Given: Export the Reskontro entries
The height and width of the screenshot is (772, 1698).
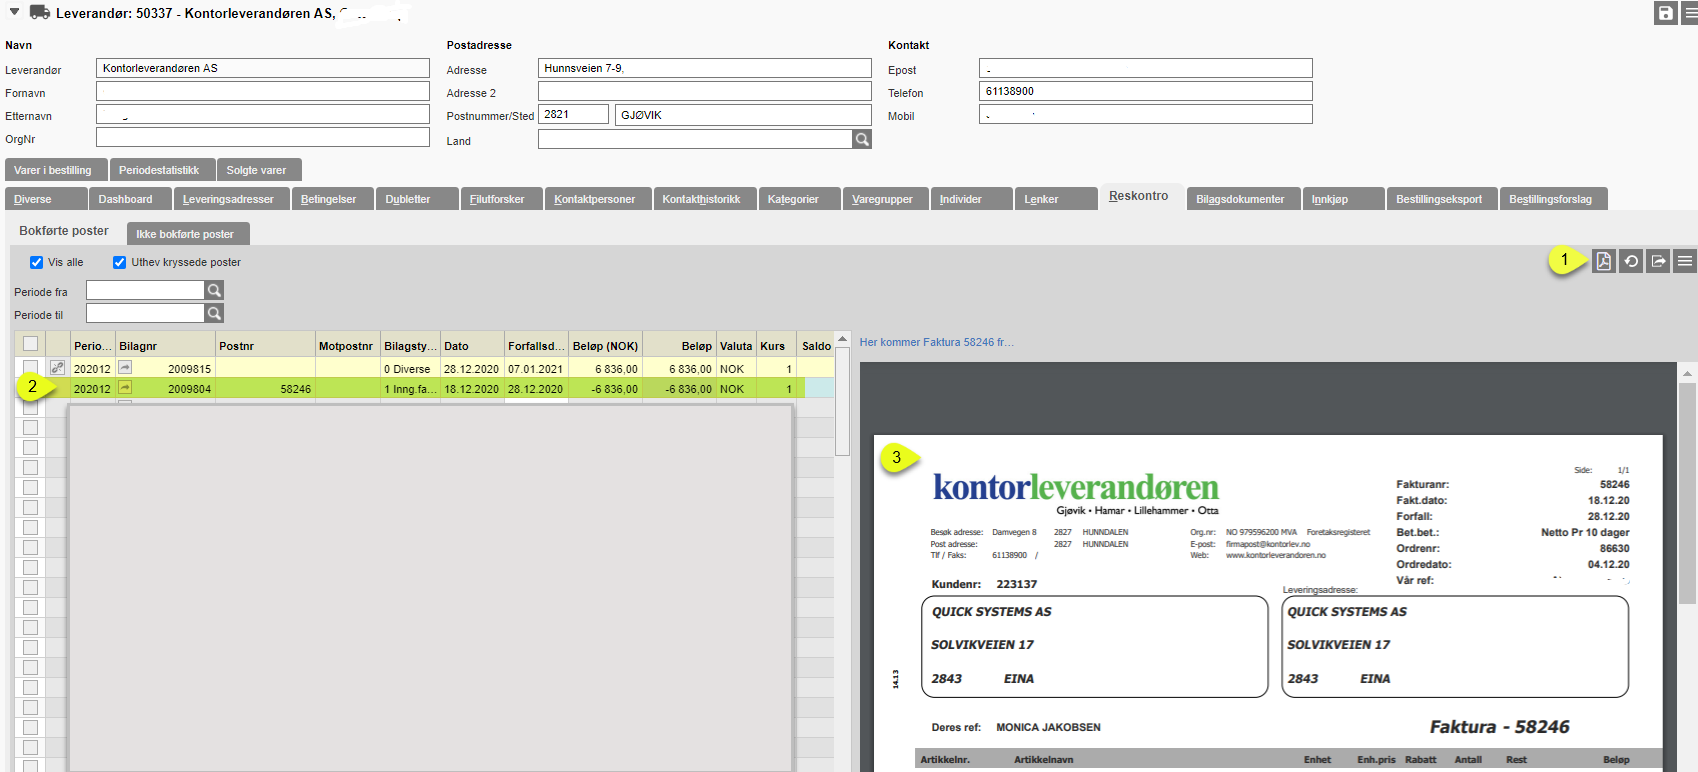Looking at the screenshot, I should (1658, 261).
